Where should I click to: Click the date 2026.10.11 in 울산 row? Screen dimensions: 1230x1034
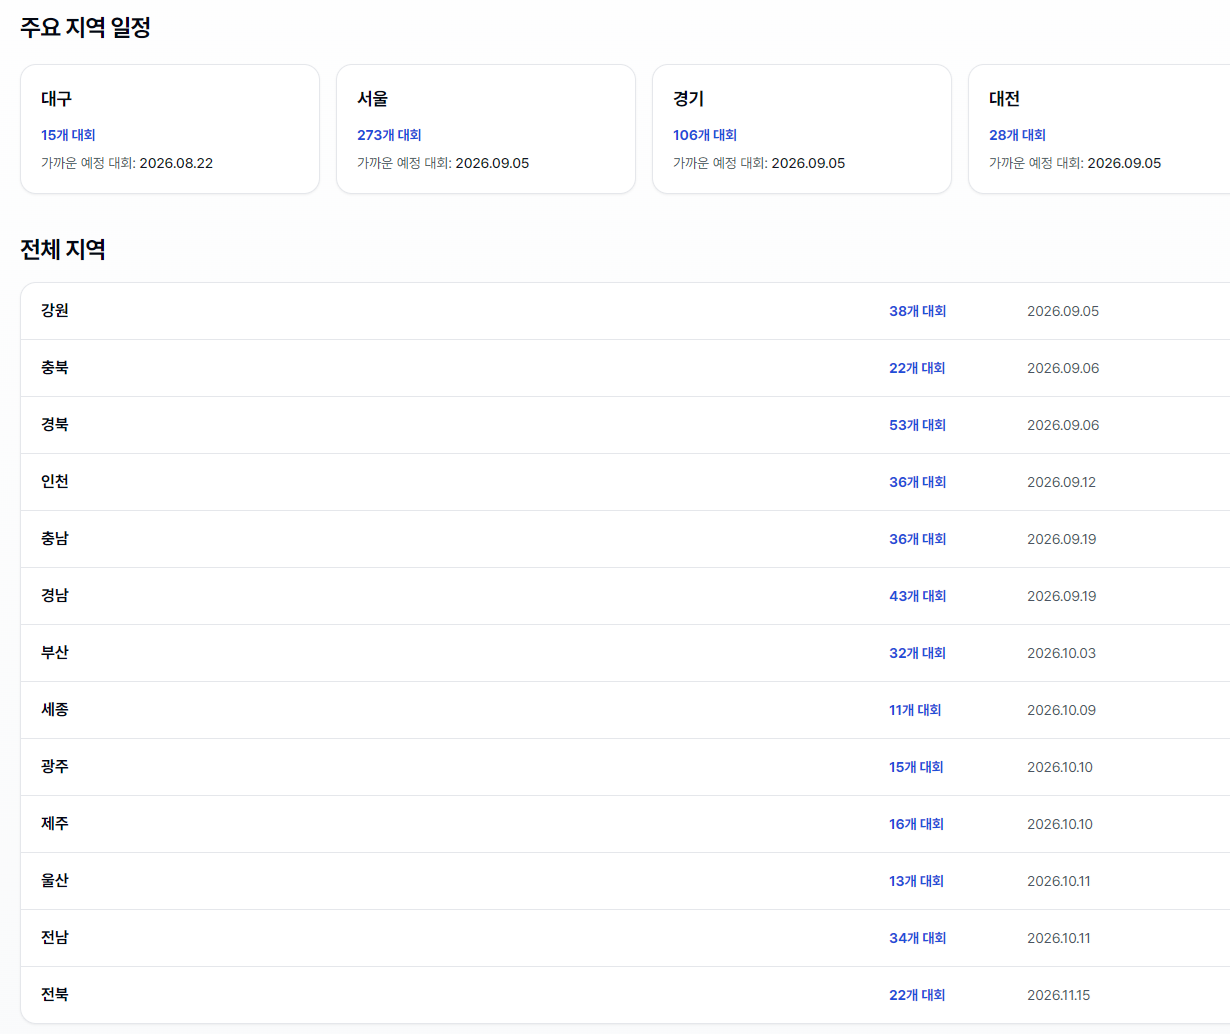coord(1059,881)
